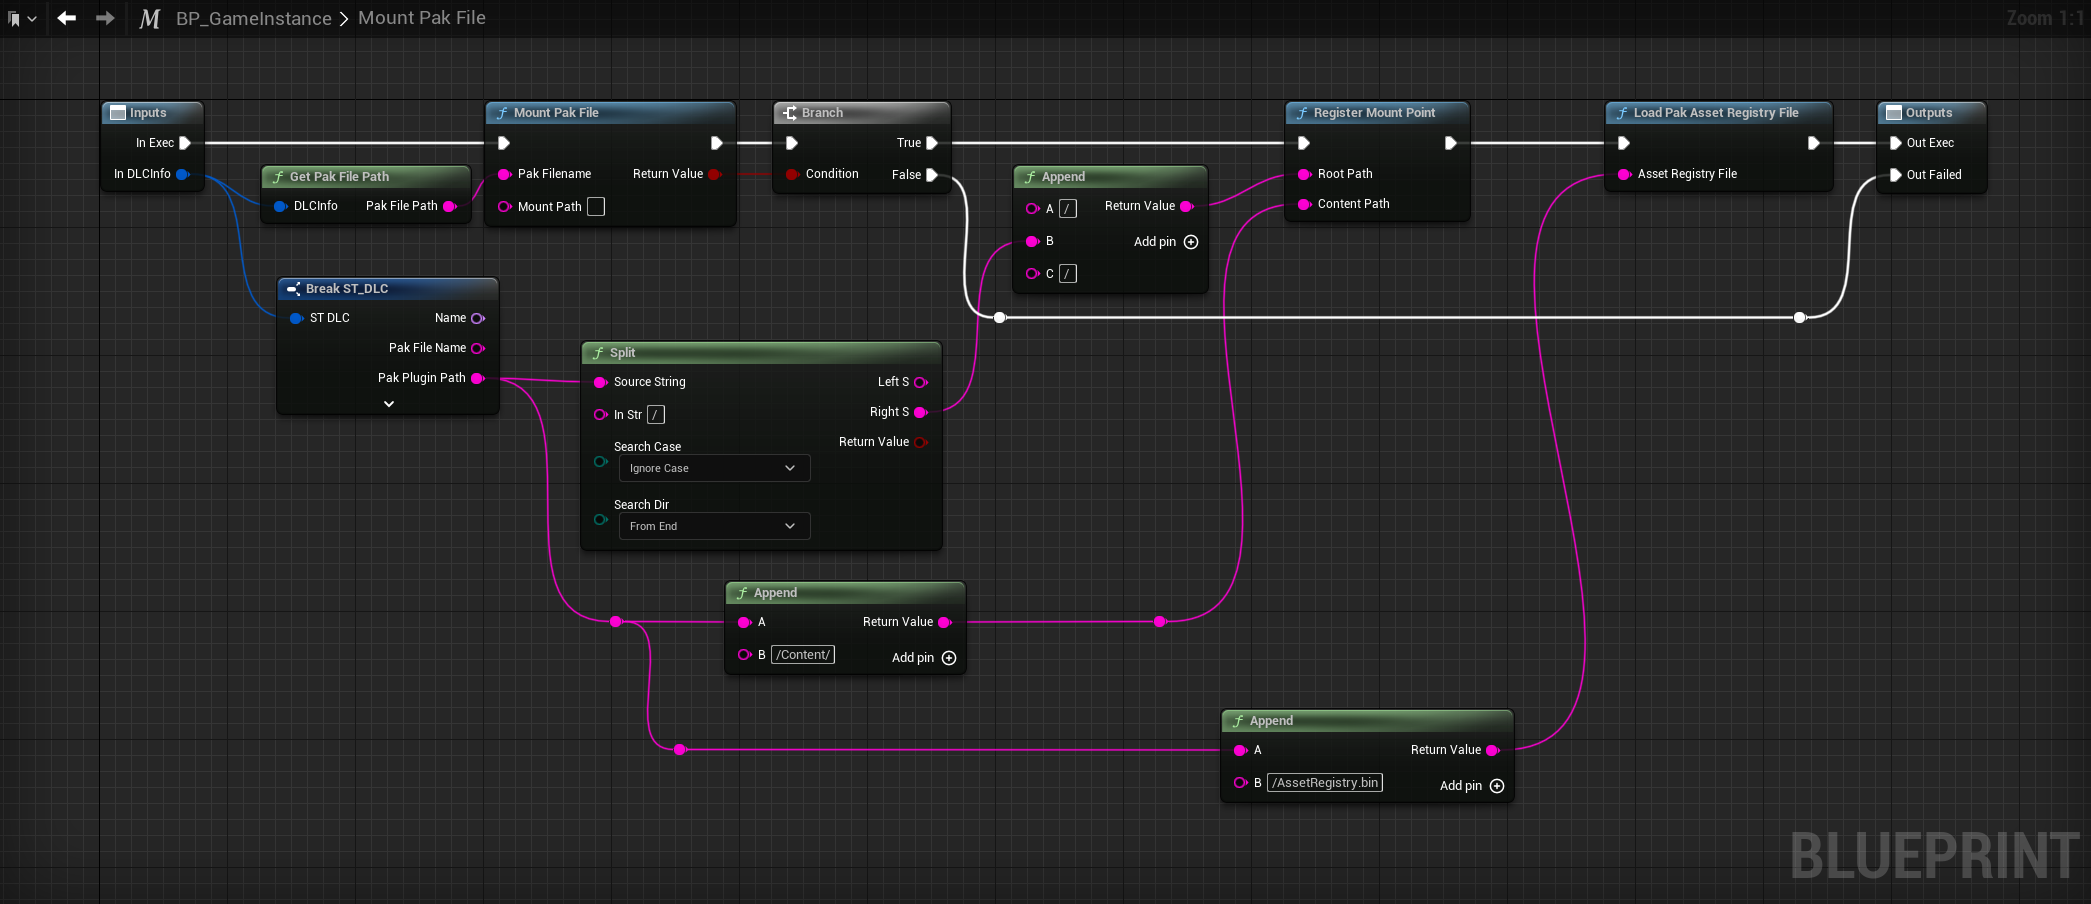This screenshot has width=2091, height=904.
Task: Click the forward navigation arrow
Action: click(x=105, y=18)
